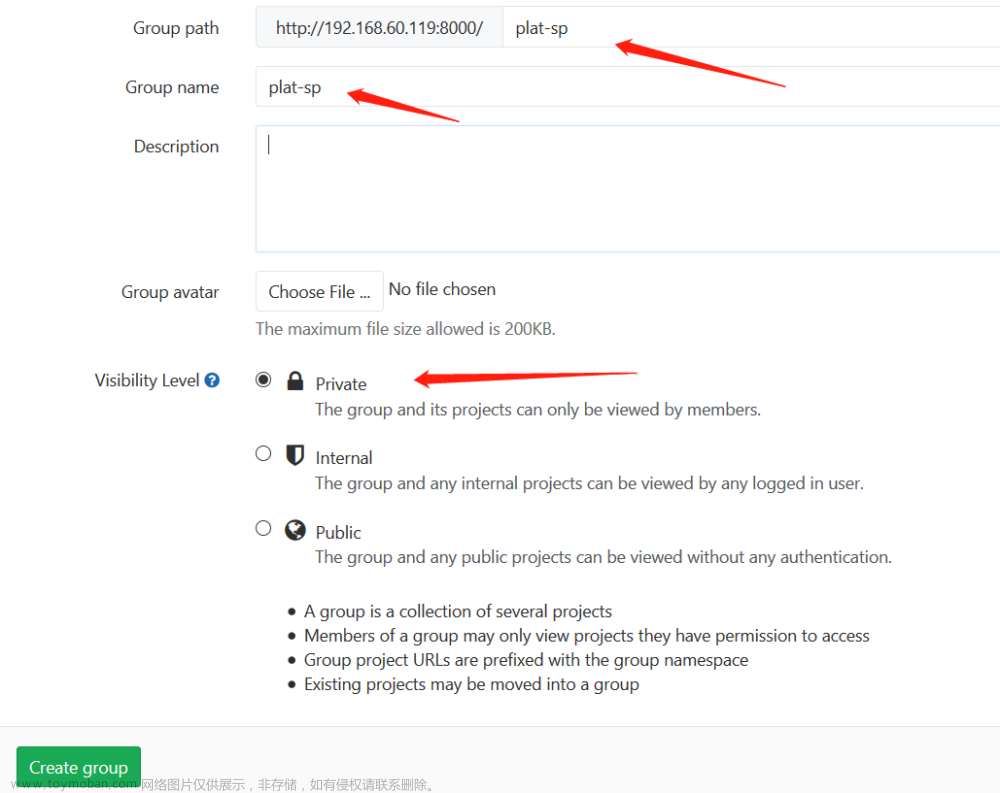Click the Visibility Level help question icon

(x=212, y=380)
